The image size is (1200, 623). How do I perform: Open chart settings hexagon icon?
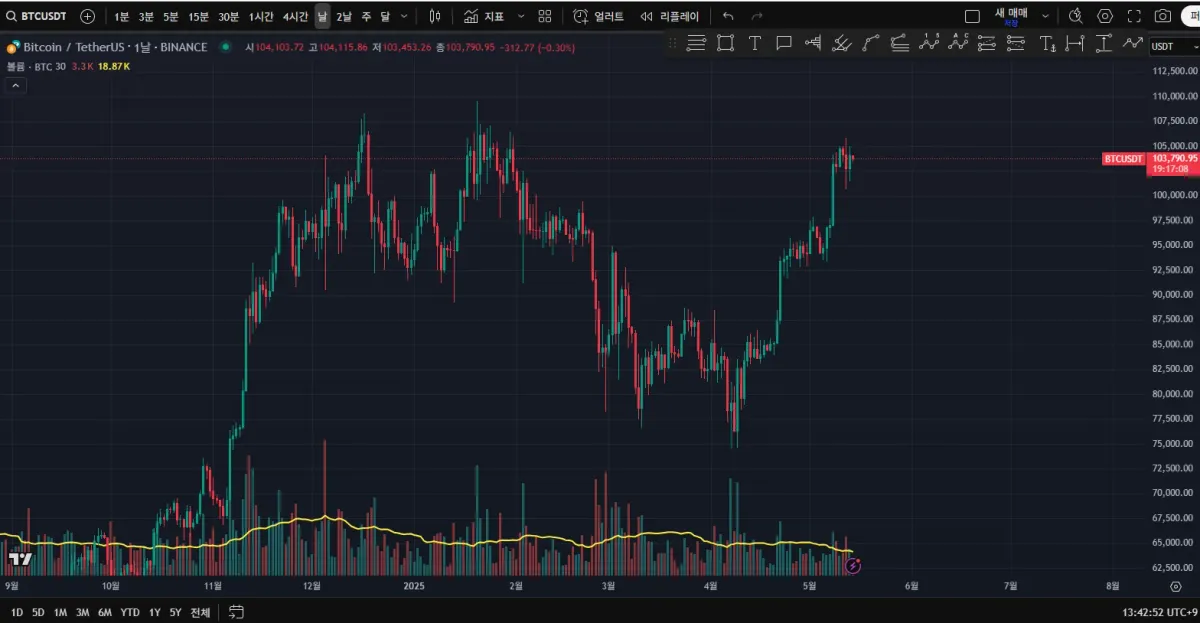1105,17
